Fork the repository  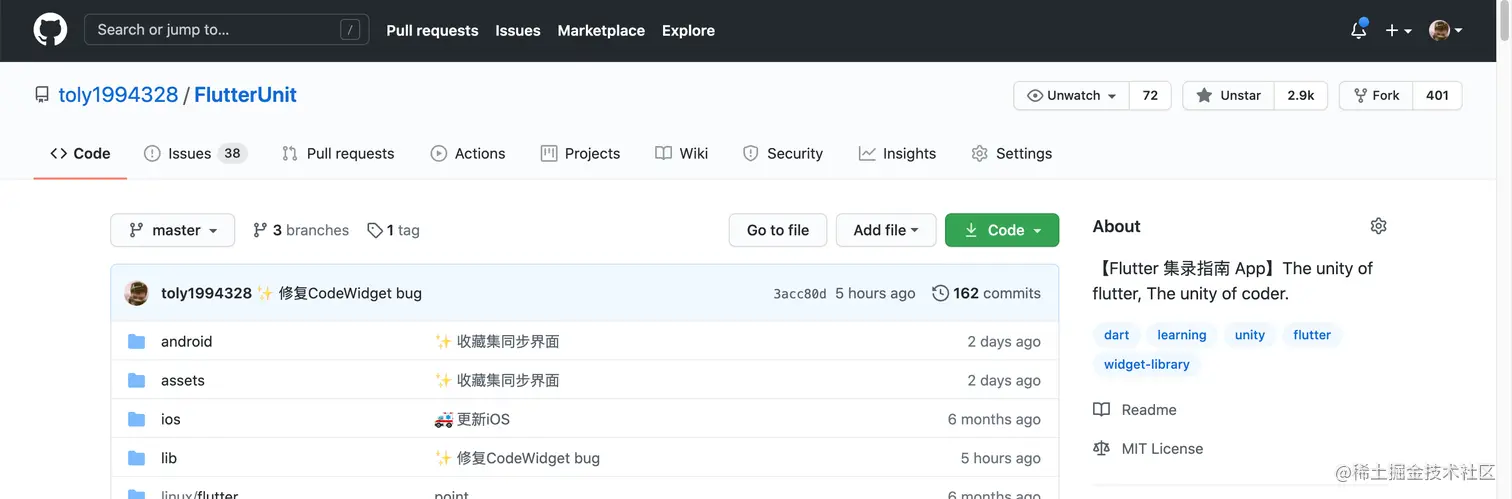[x=1376, y=95]
